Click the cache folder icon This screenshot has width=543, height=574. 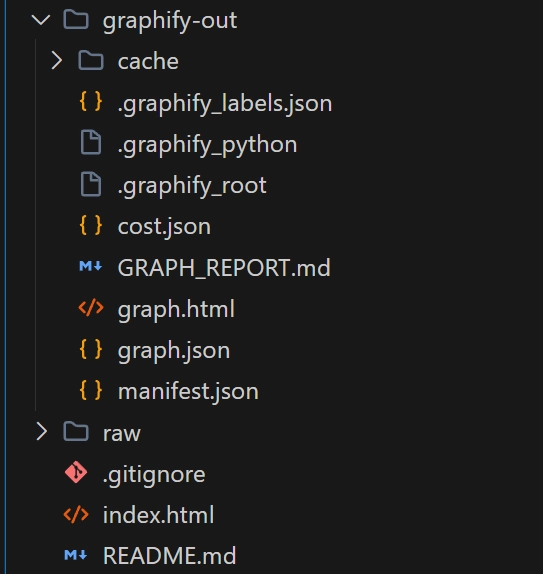pyautogui.click(x=91, y=61)
